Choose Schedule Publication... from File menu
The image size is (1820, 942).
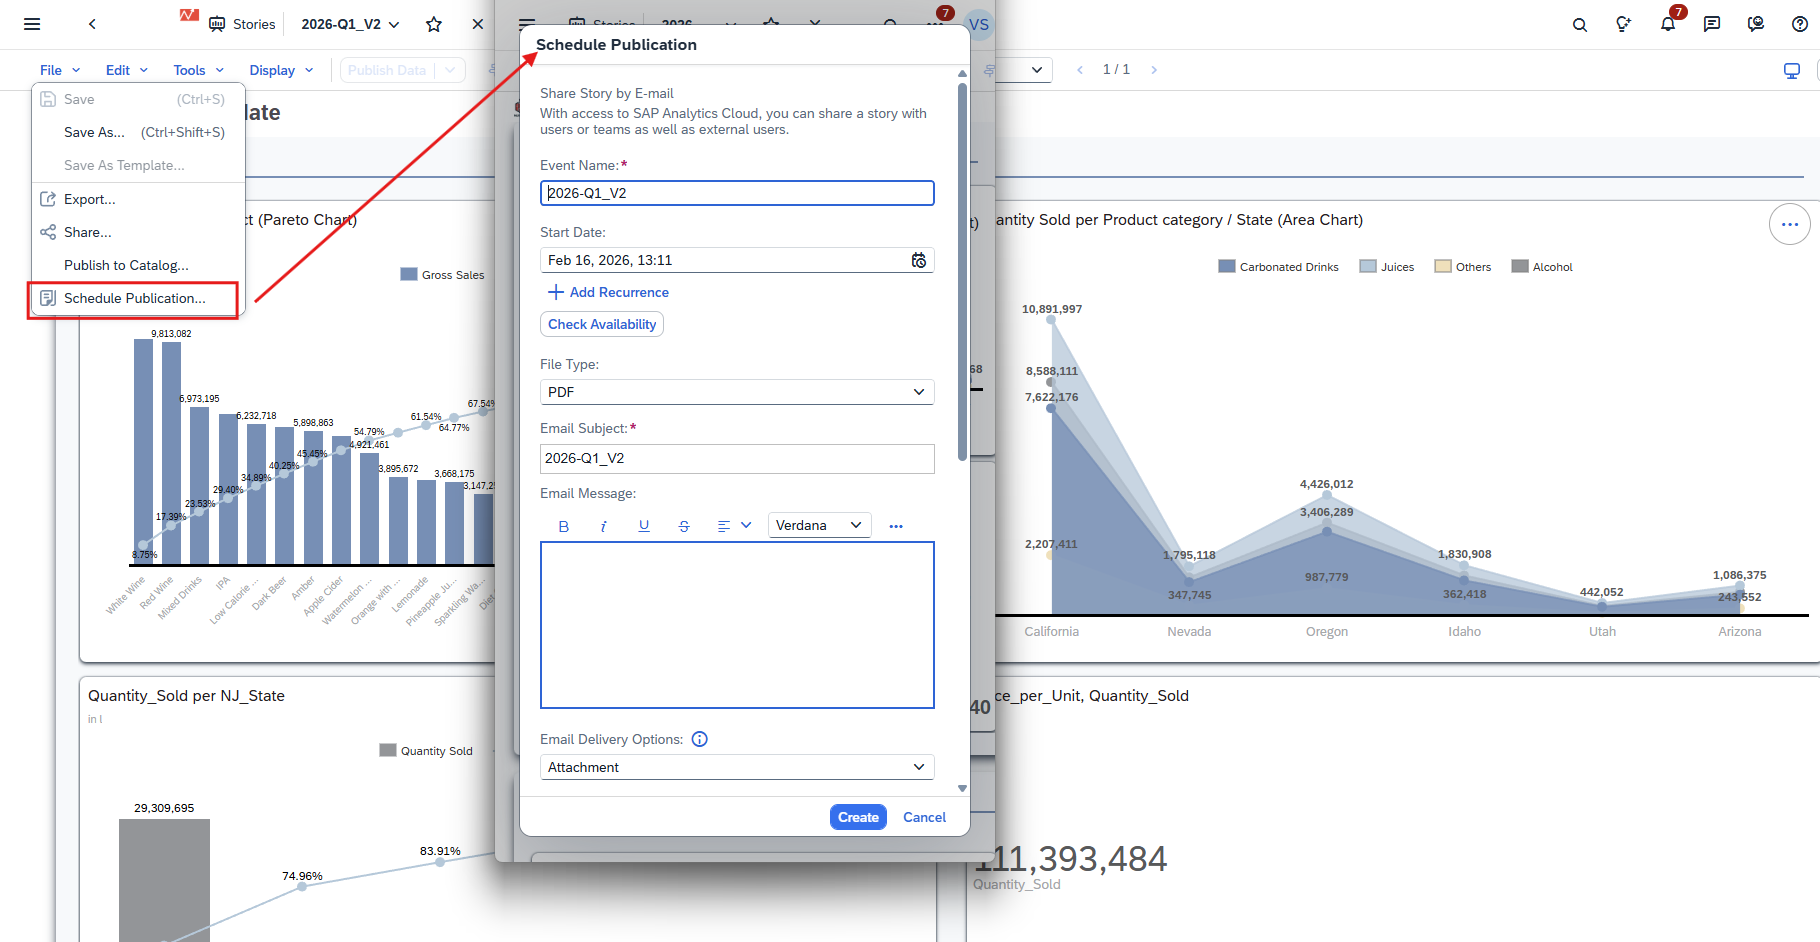[134, 298]
